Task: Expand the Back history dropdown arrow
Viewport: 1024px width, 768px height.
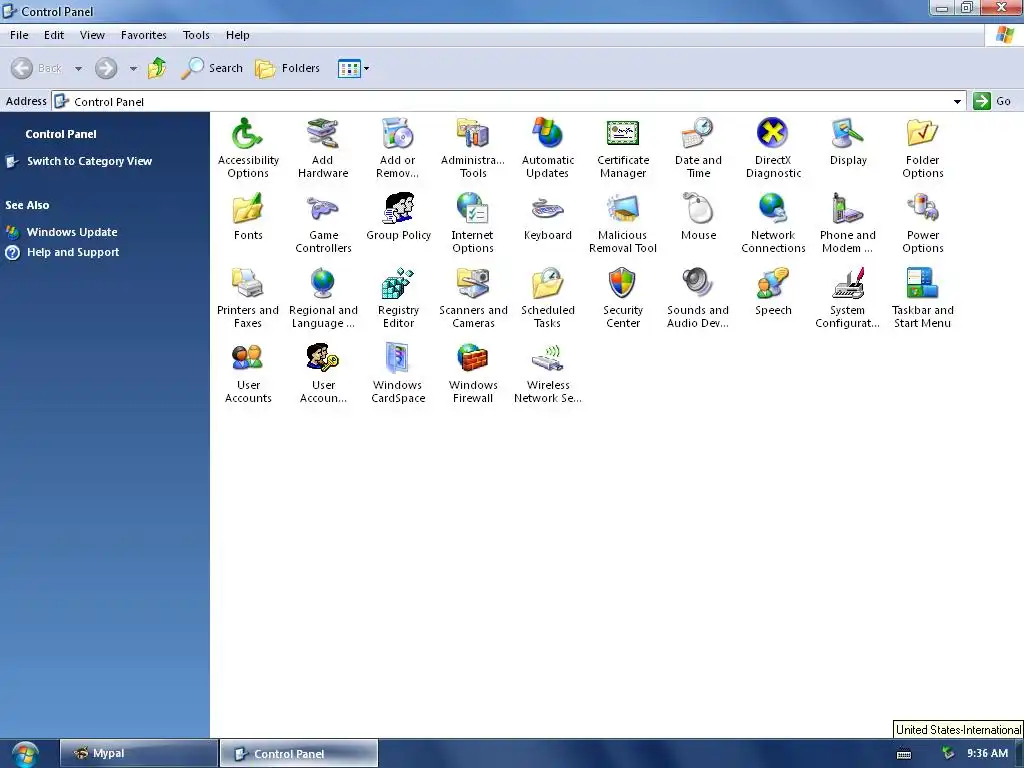Action: point(78,69)
